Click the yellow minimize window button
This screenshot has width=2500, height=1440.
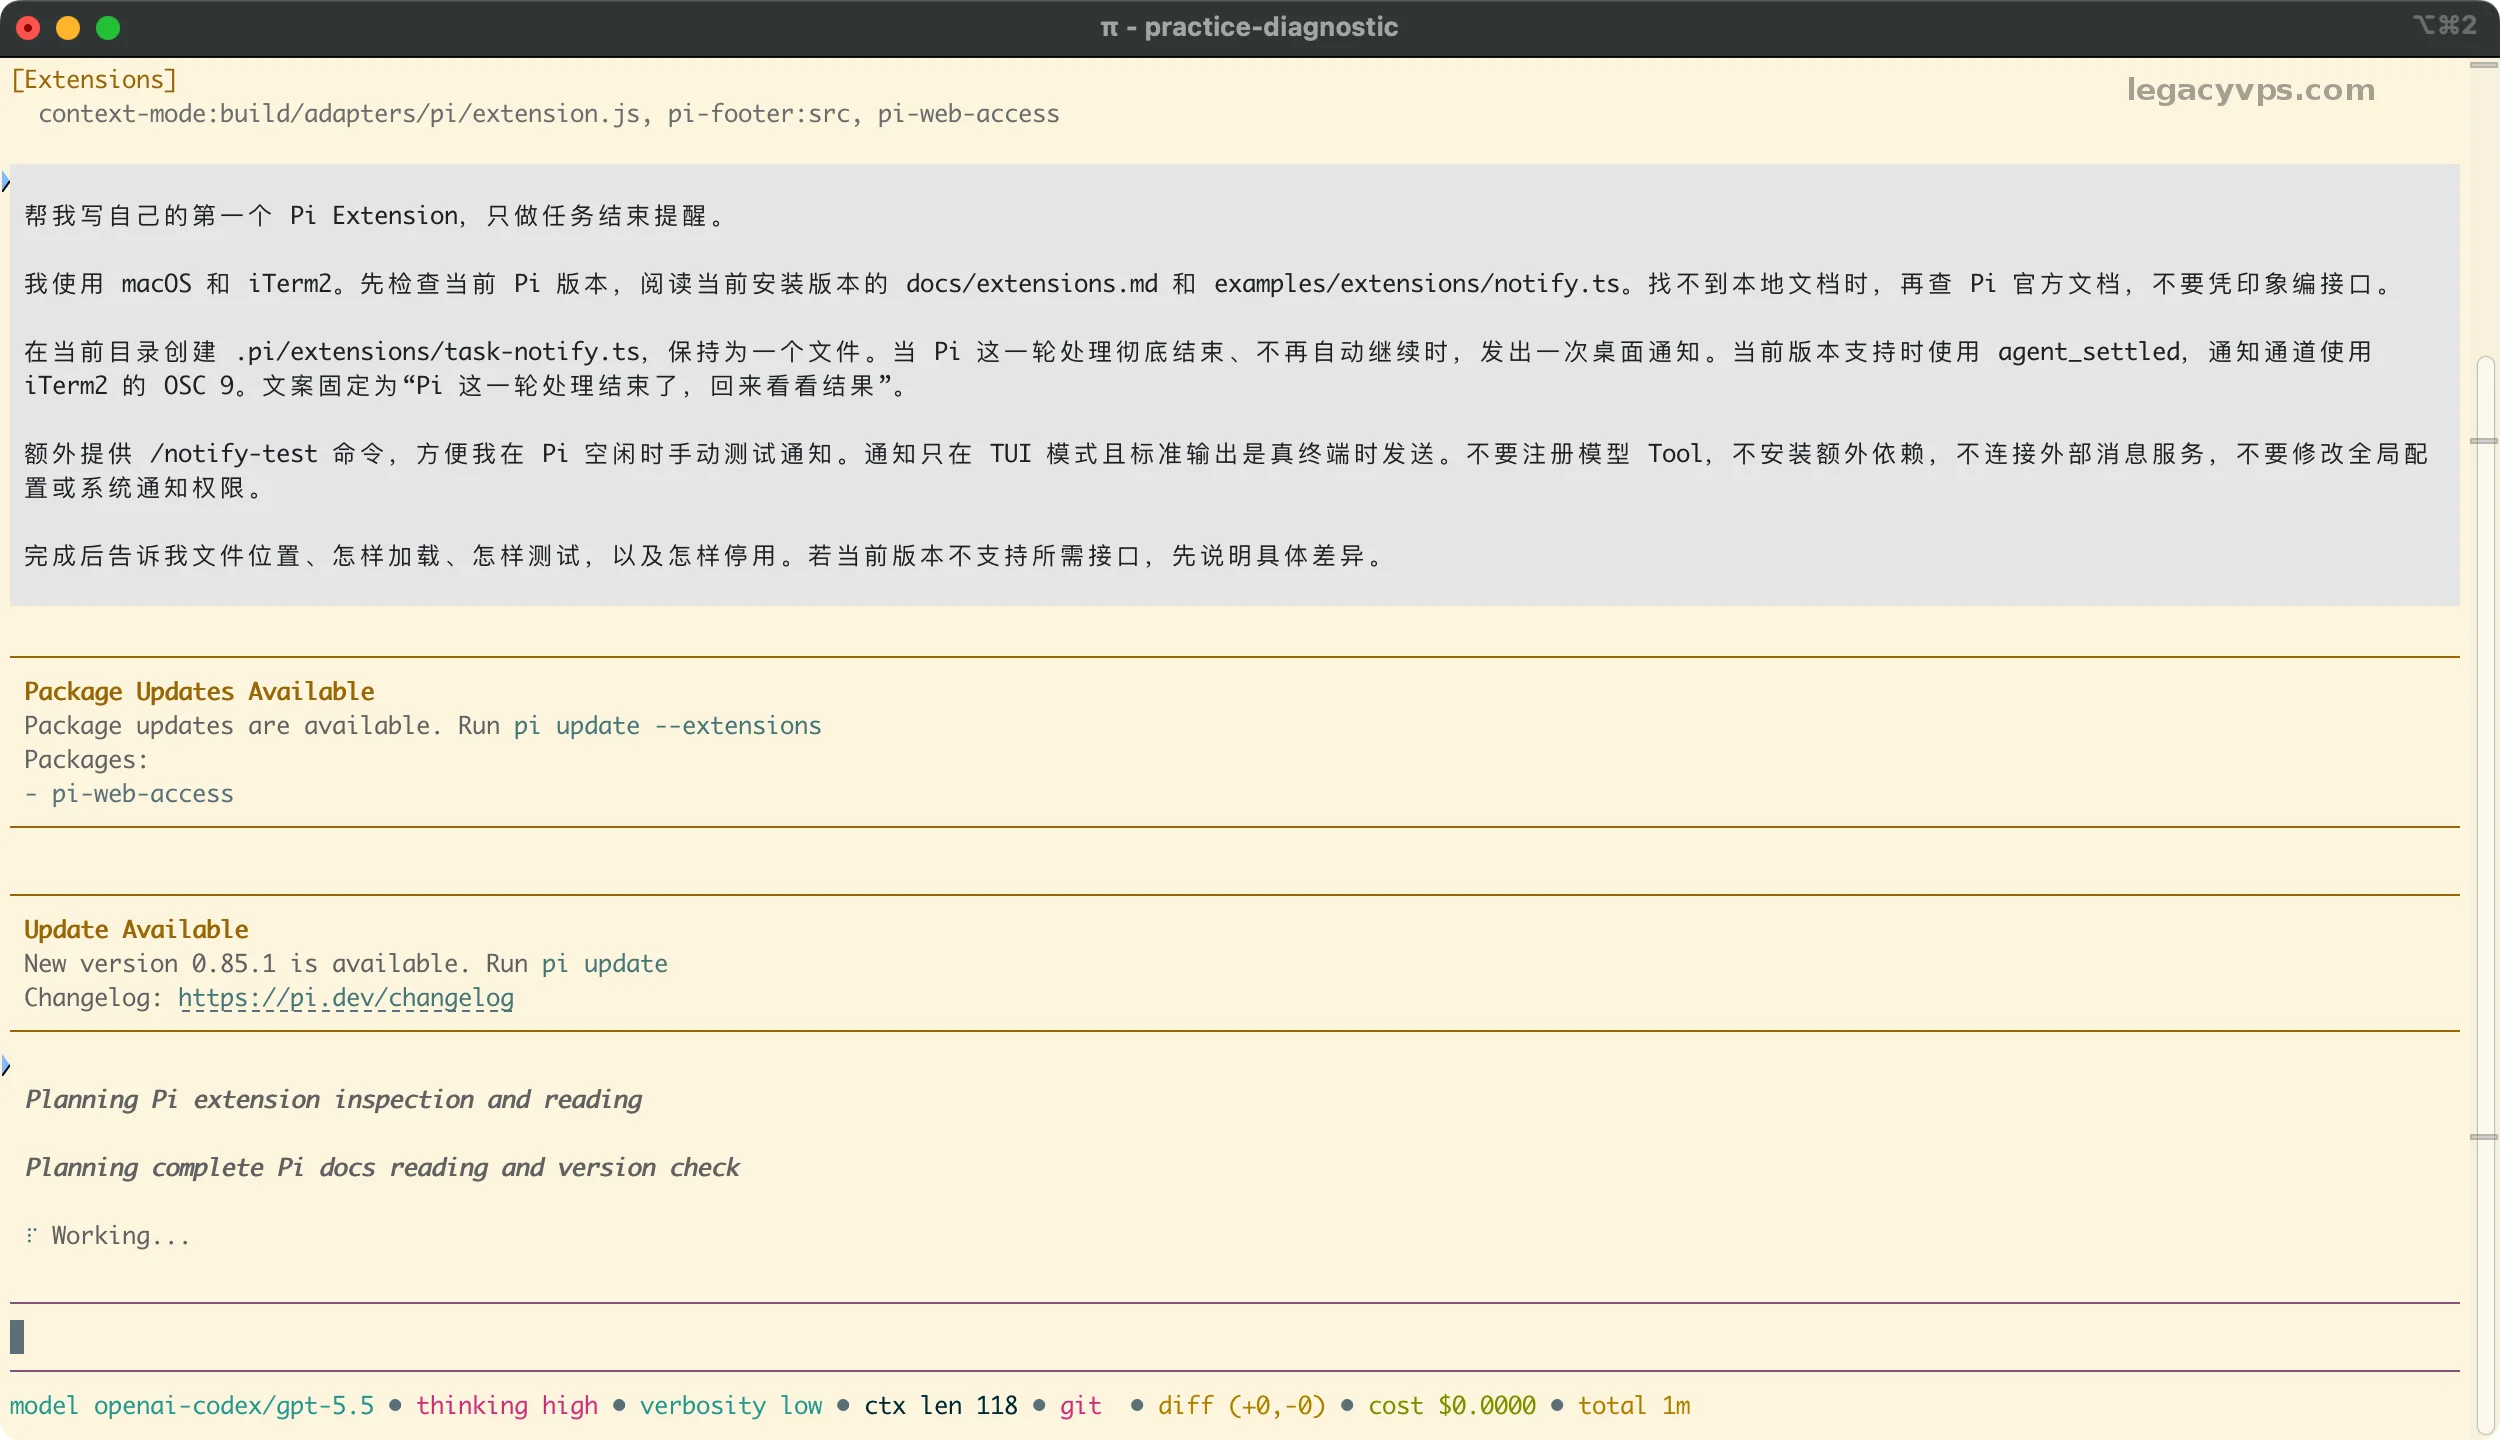(68, 28)
